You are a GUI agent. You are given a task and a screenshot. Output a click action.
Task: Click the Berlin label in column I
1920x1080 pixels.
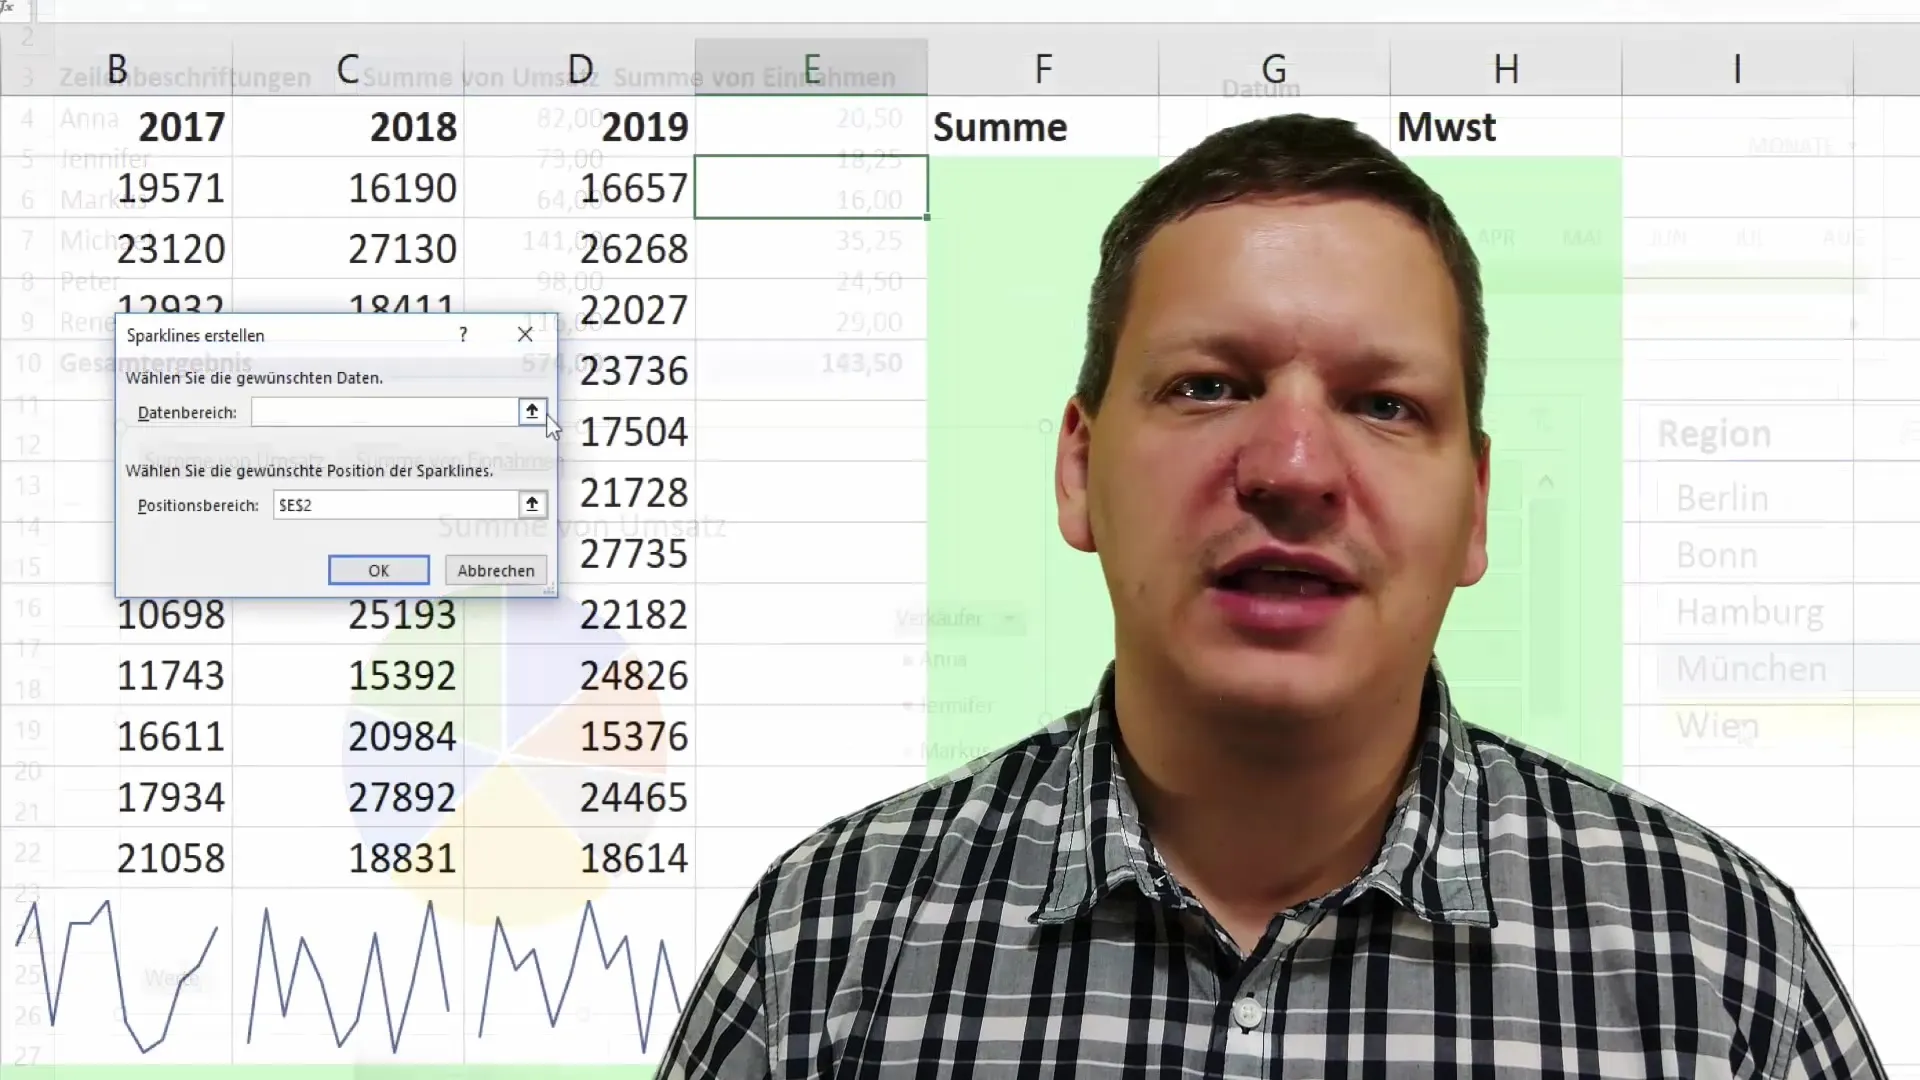[1718, 497]
